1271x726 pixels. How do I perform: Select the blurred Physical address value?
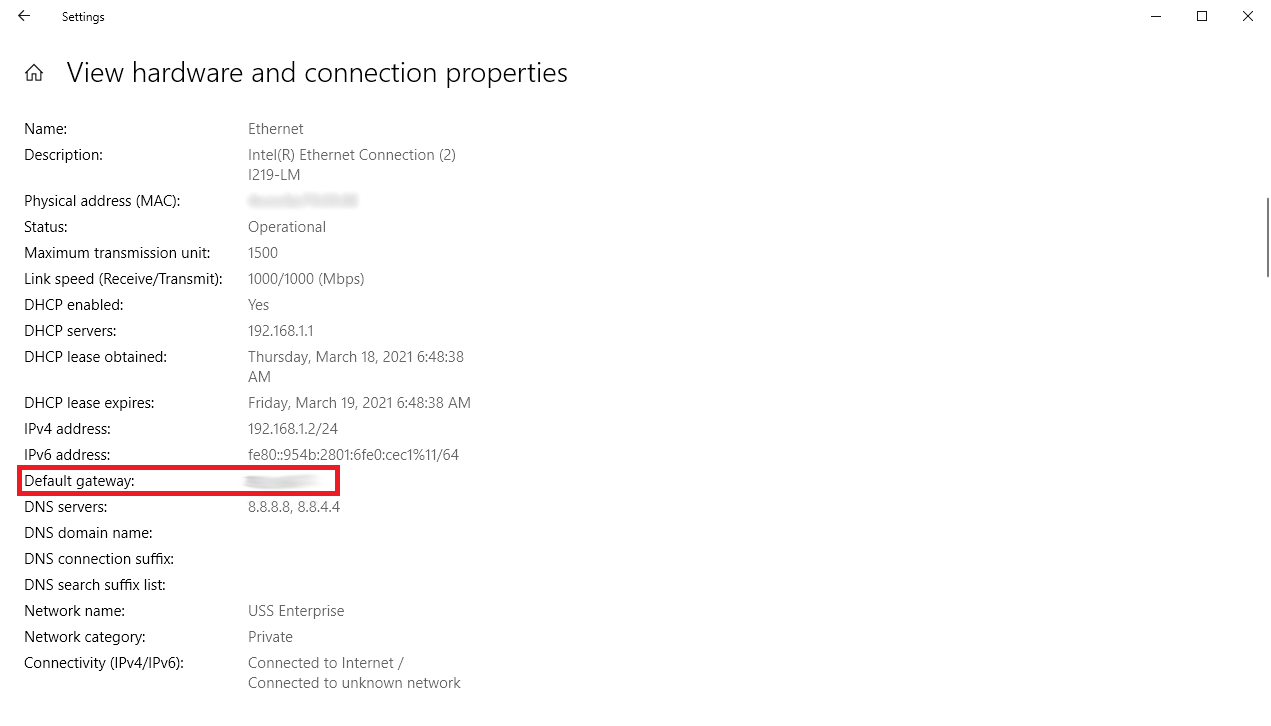pyautogui.click(x=302, y=201)
